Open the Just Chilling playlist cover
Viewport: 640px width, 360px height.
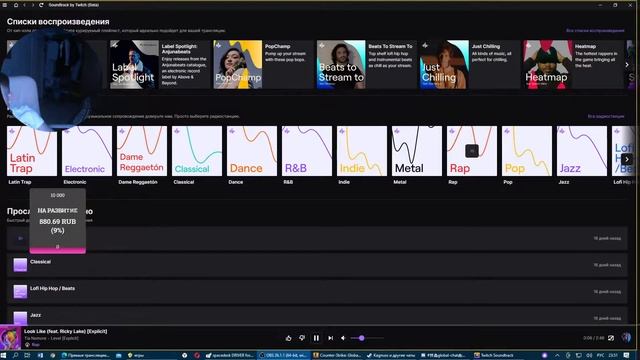click(444, 64)
